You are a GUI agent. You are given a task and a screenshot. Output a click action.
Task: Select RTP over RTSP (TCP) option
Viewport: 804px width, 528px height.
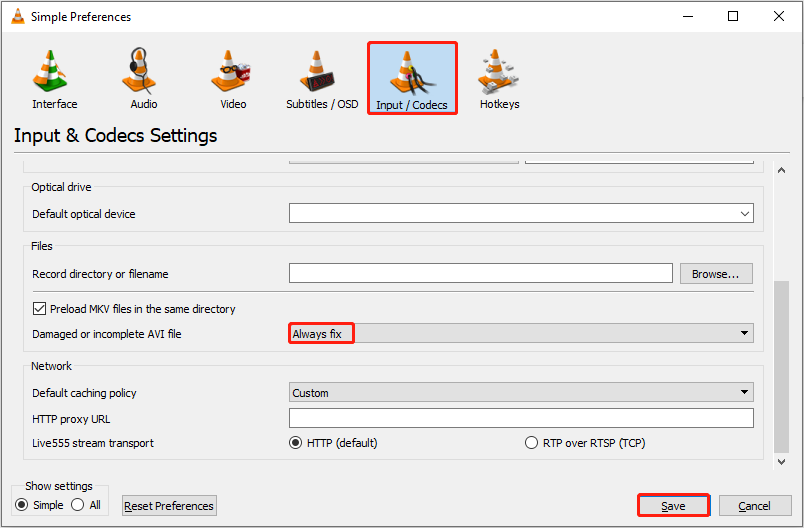[531, 443]
